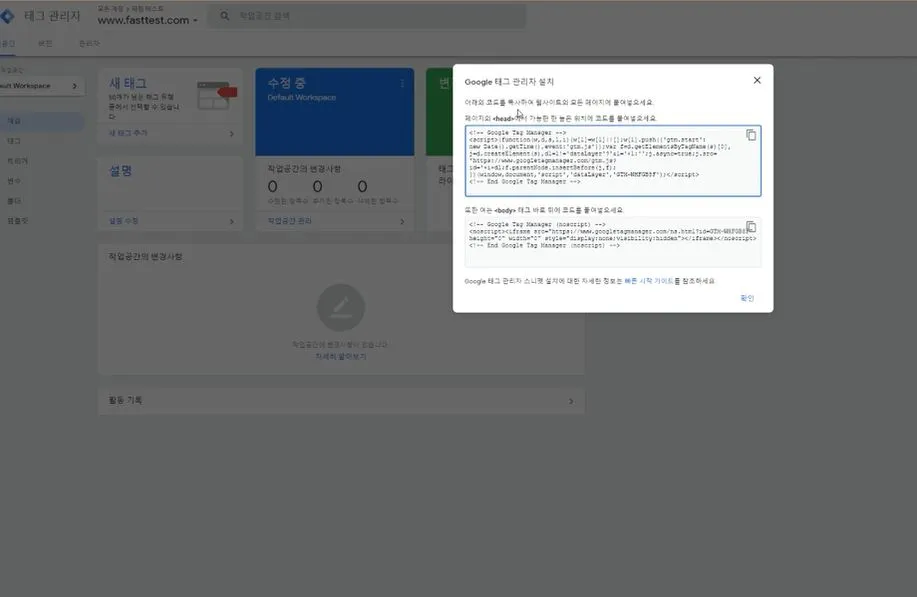
Task: Select 개요 (Overview) in sidebar
Action: tap(41, 121)
